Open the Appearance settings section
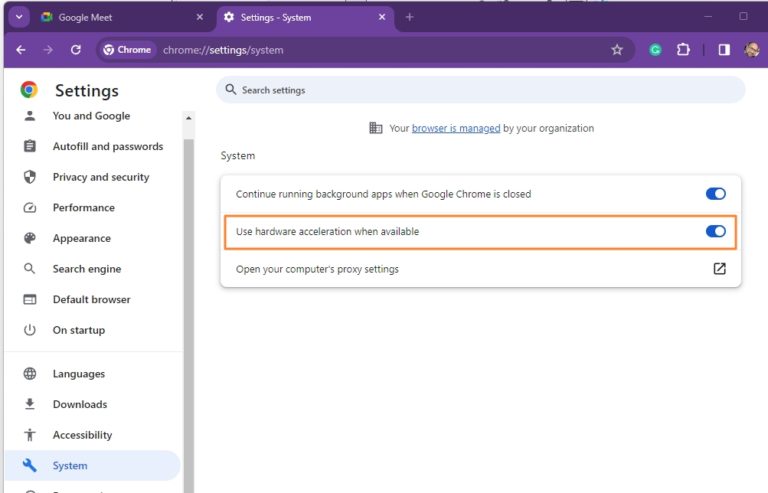Image resolution: width=768 pixels, height=493 pixels. click(x=81, y=238)
